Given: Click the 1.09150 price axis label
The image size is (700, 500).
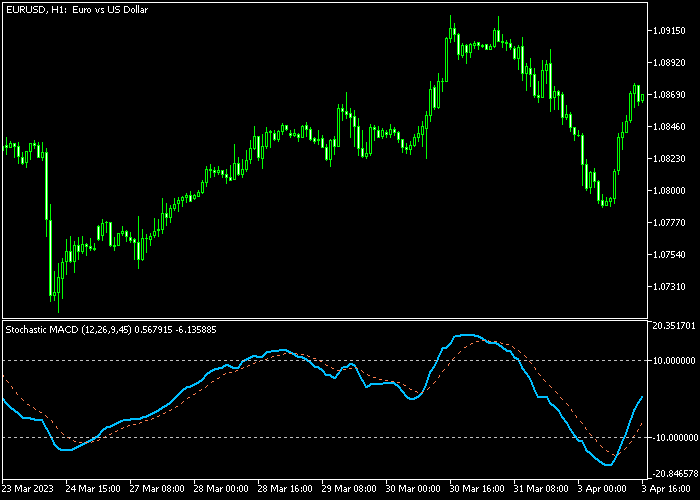Looking at the screenshot, I should click(x=669, y=31).
